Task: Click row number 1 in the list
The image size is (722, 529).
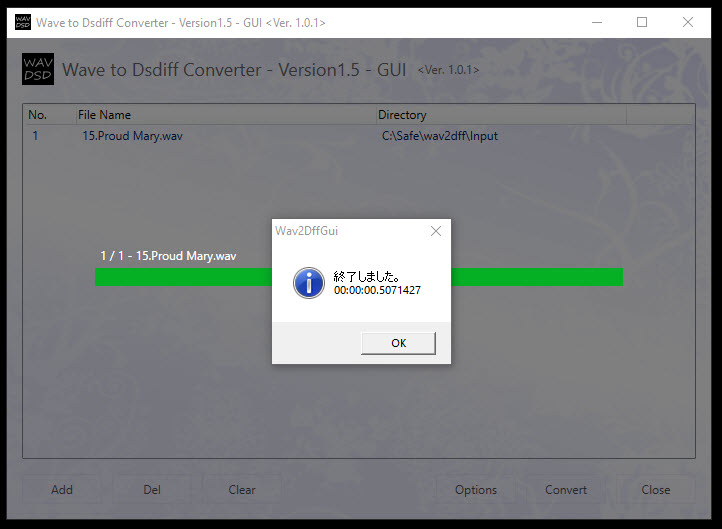Action: (x=35, y=136)
